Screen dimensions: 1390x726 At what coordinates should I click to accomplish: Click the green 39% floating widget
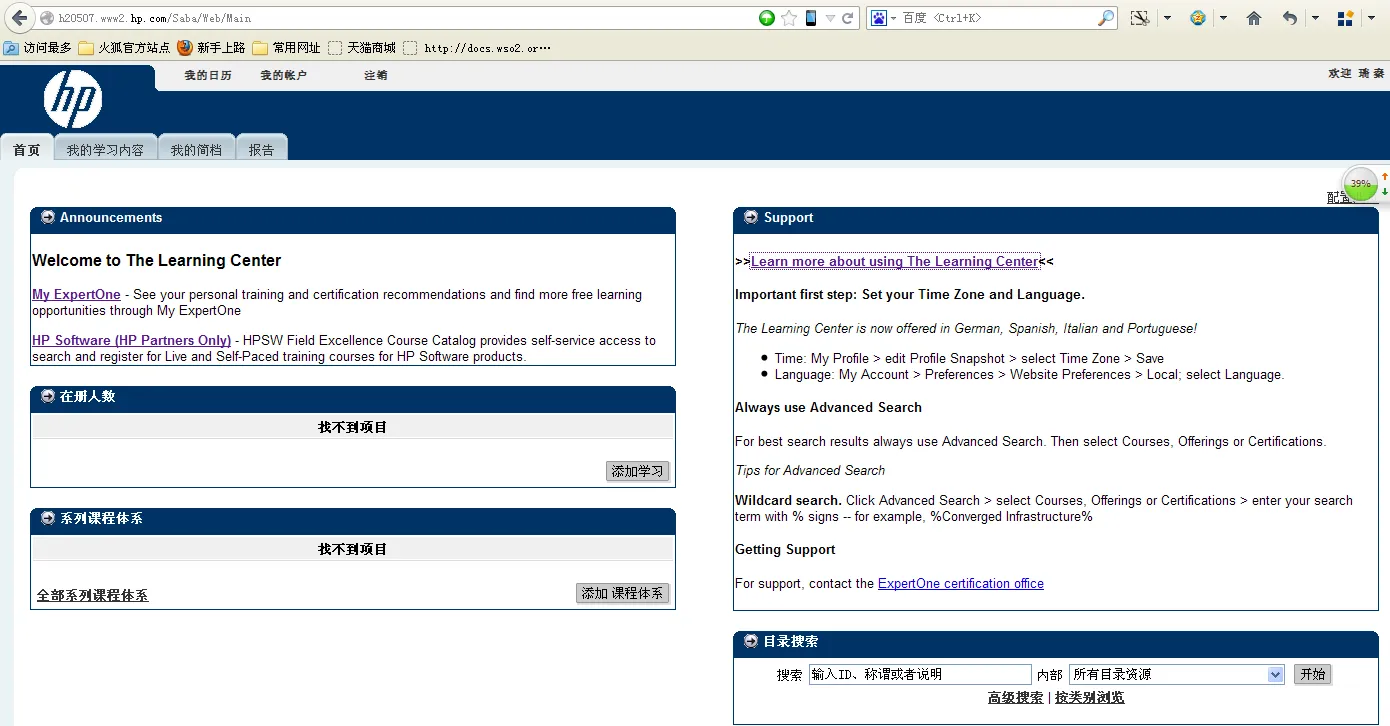tap(1360, 184)
